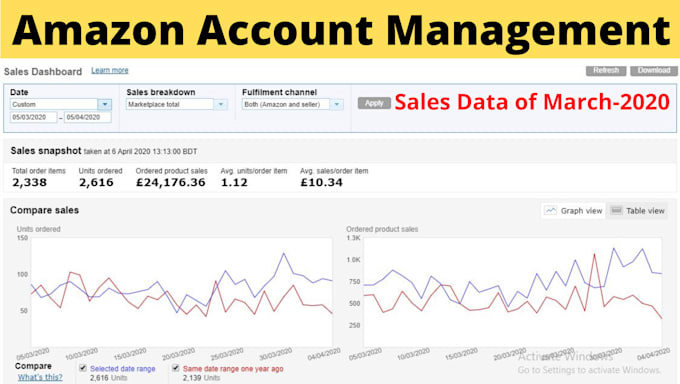The image size is (680, 384).
Task: Click the Graph view line chart icon
Action: coord(551,210)
